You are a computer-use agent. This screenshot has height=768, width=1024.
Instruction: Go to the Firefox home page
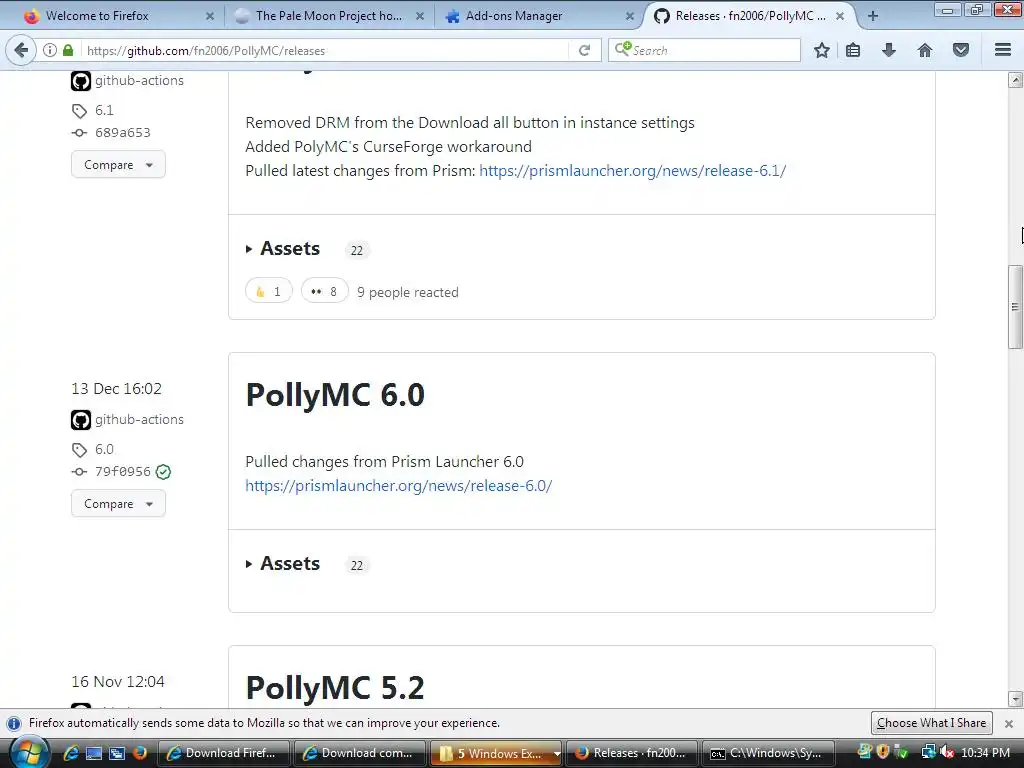[925, 50]
